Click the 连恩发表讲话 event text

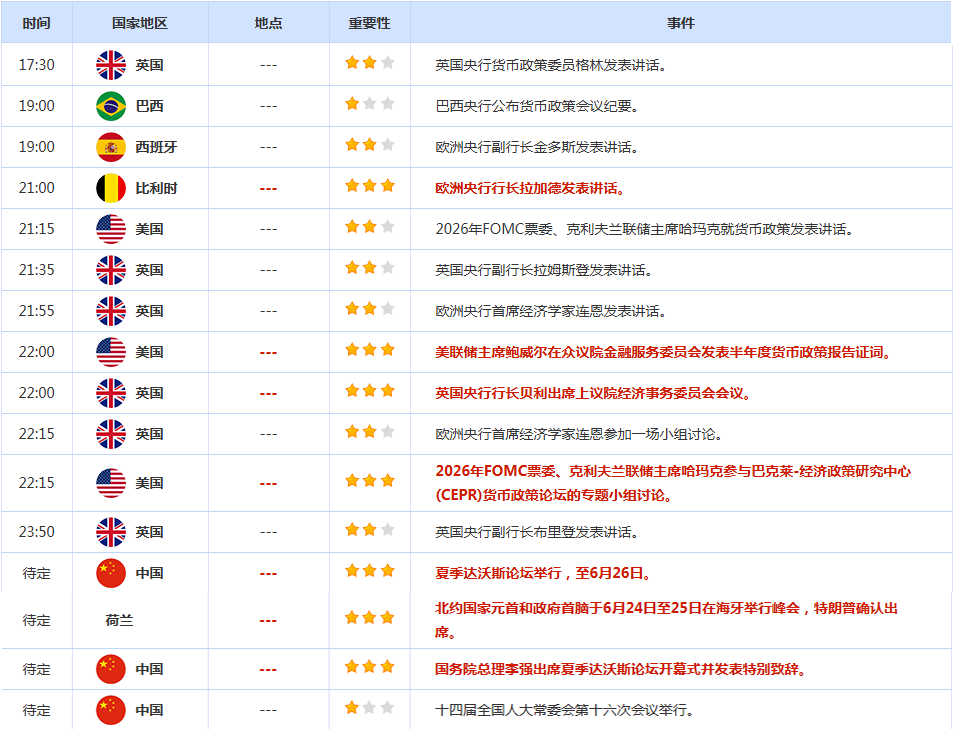pyautogui.click(x=551, y=312)
